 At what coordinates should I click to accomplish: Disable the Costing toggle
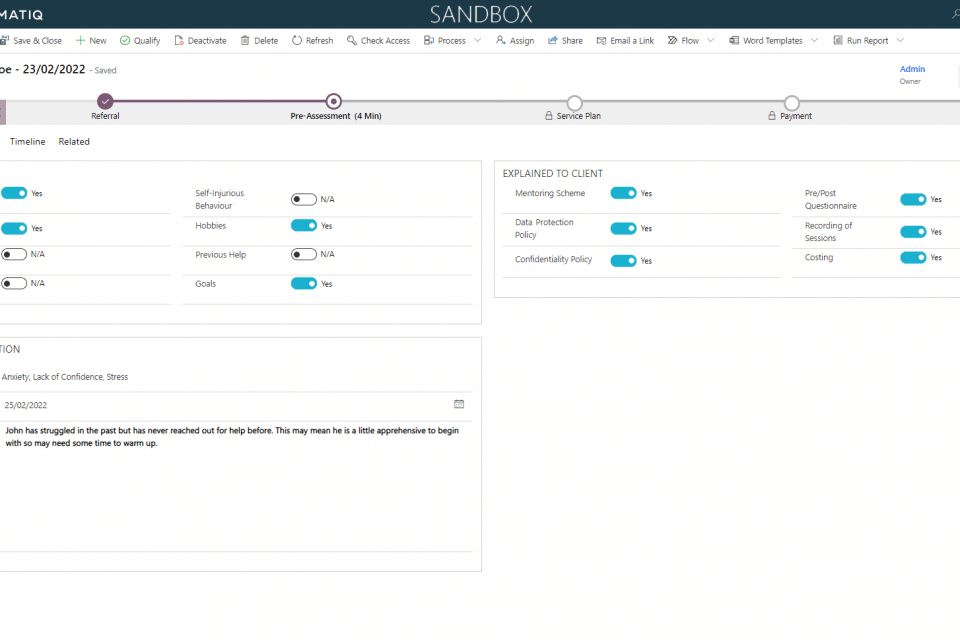coord(913,257)
